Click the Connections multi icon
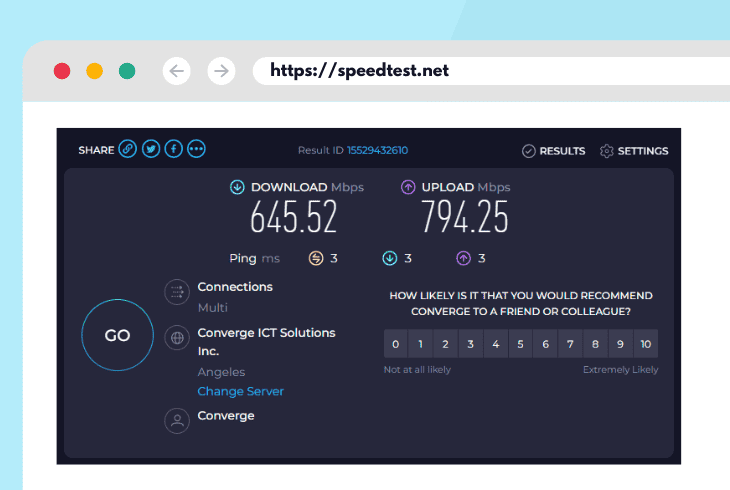This screenshot has width=730, height=490. tap(177, 292)
